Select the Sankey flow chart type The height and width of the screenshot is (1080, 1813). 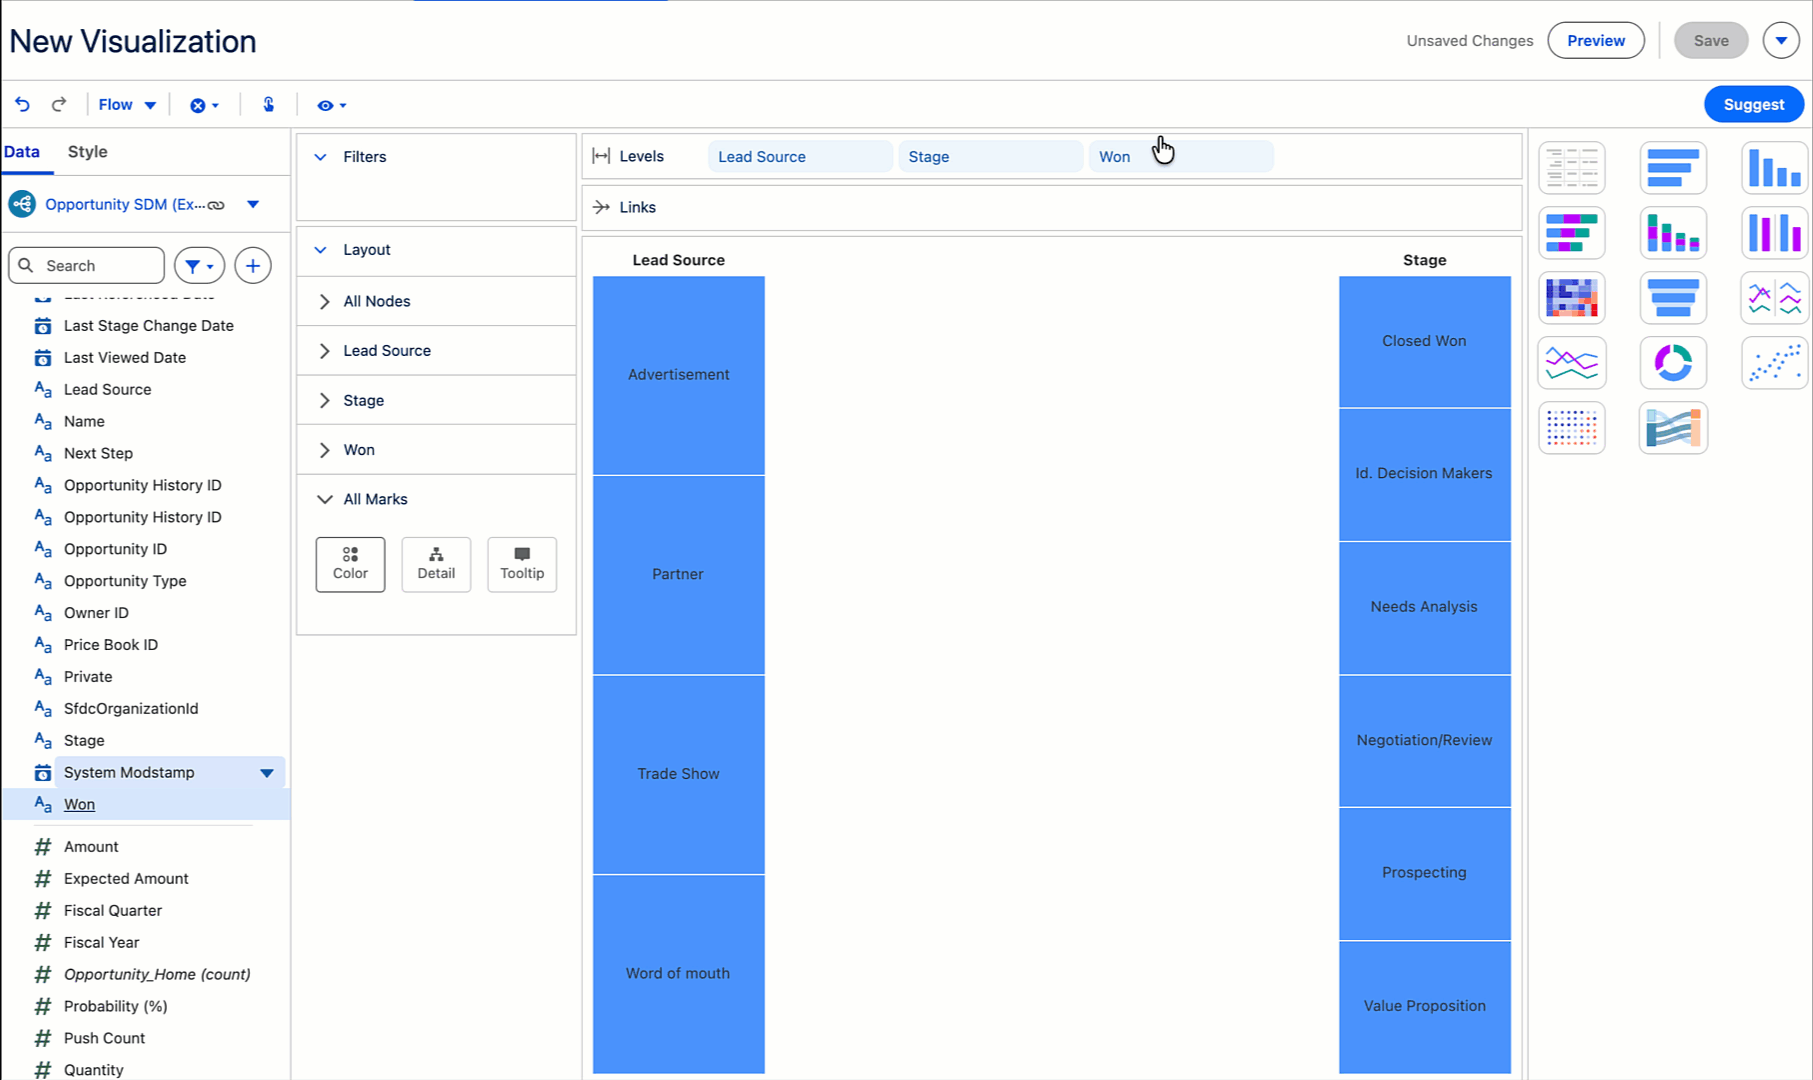1672,428
